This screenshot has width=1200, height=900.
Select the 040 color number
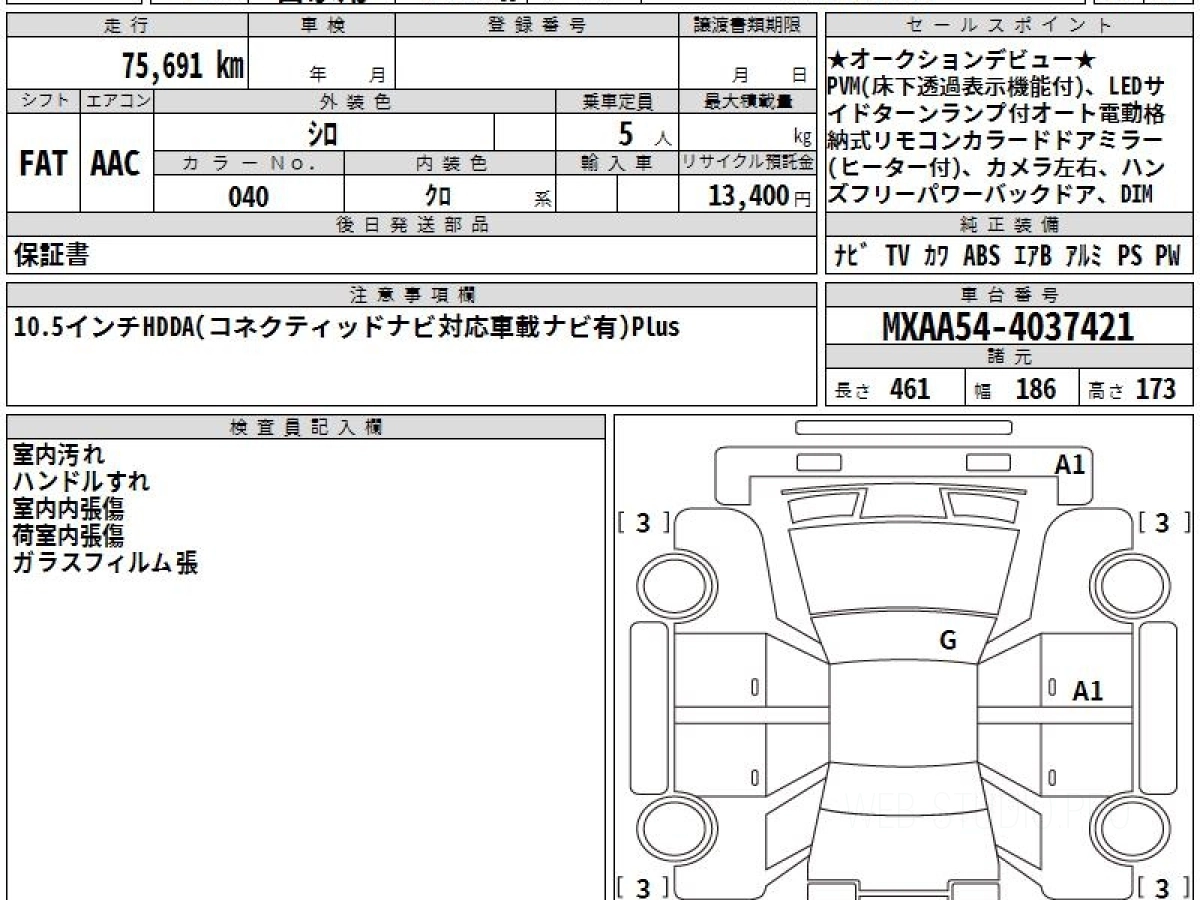coord(249,197)
